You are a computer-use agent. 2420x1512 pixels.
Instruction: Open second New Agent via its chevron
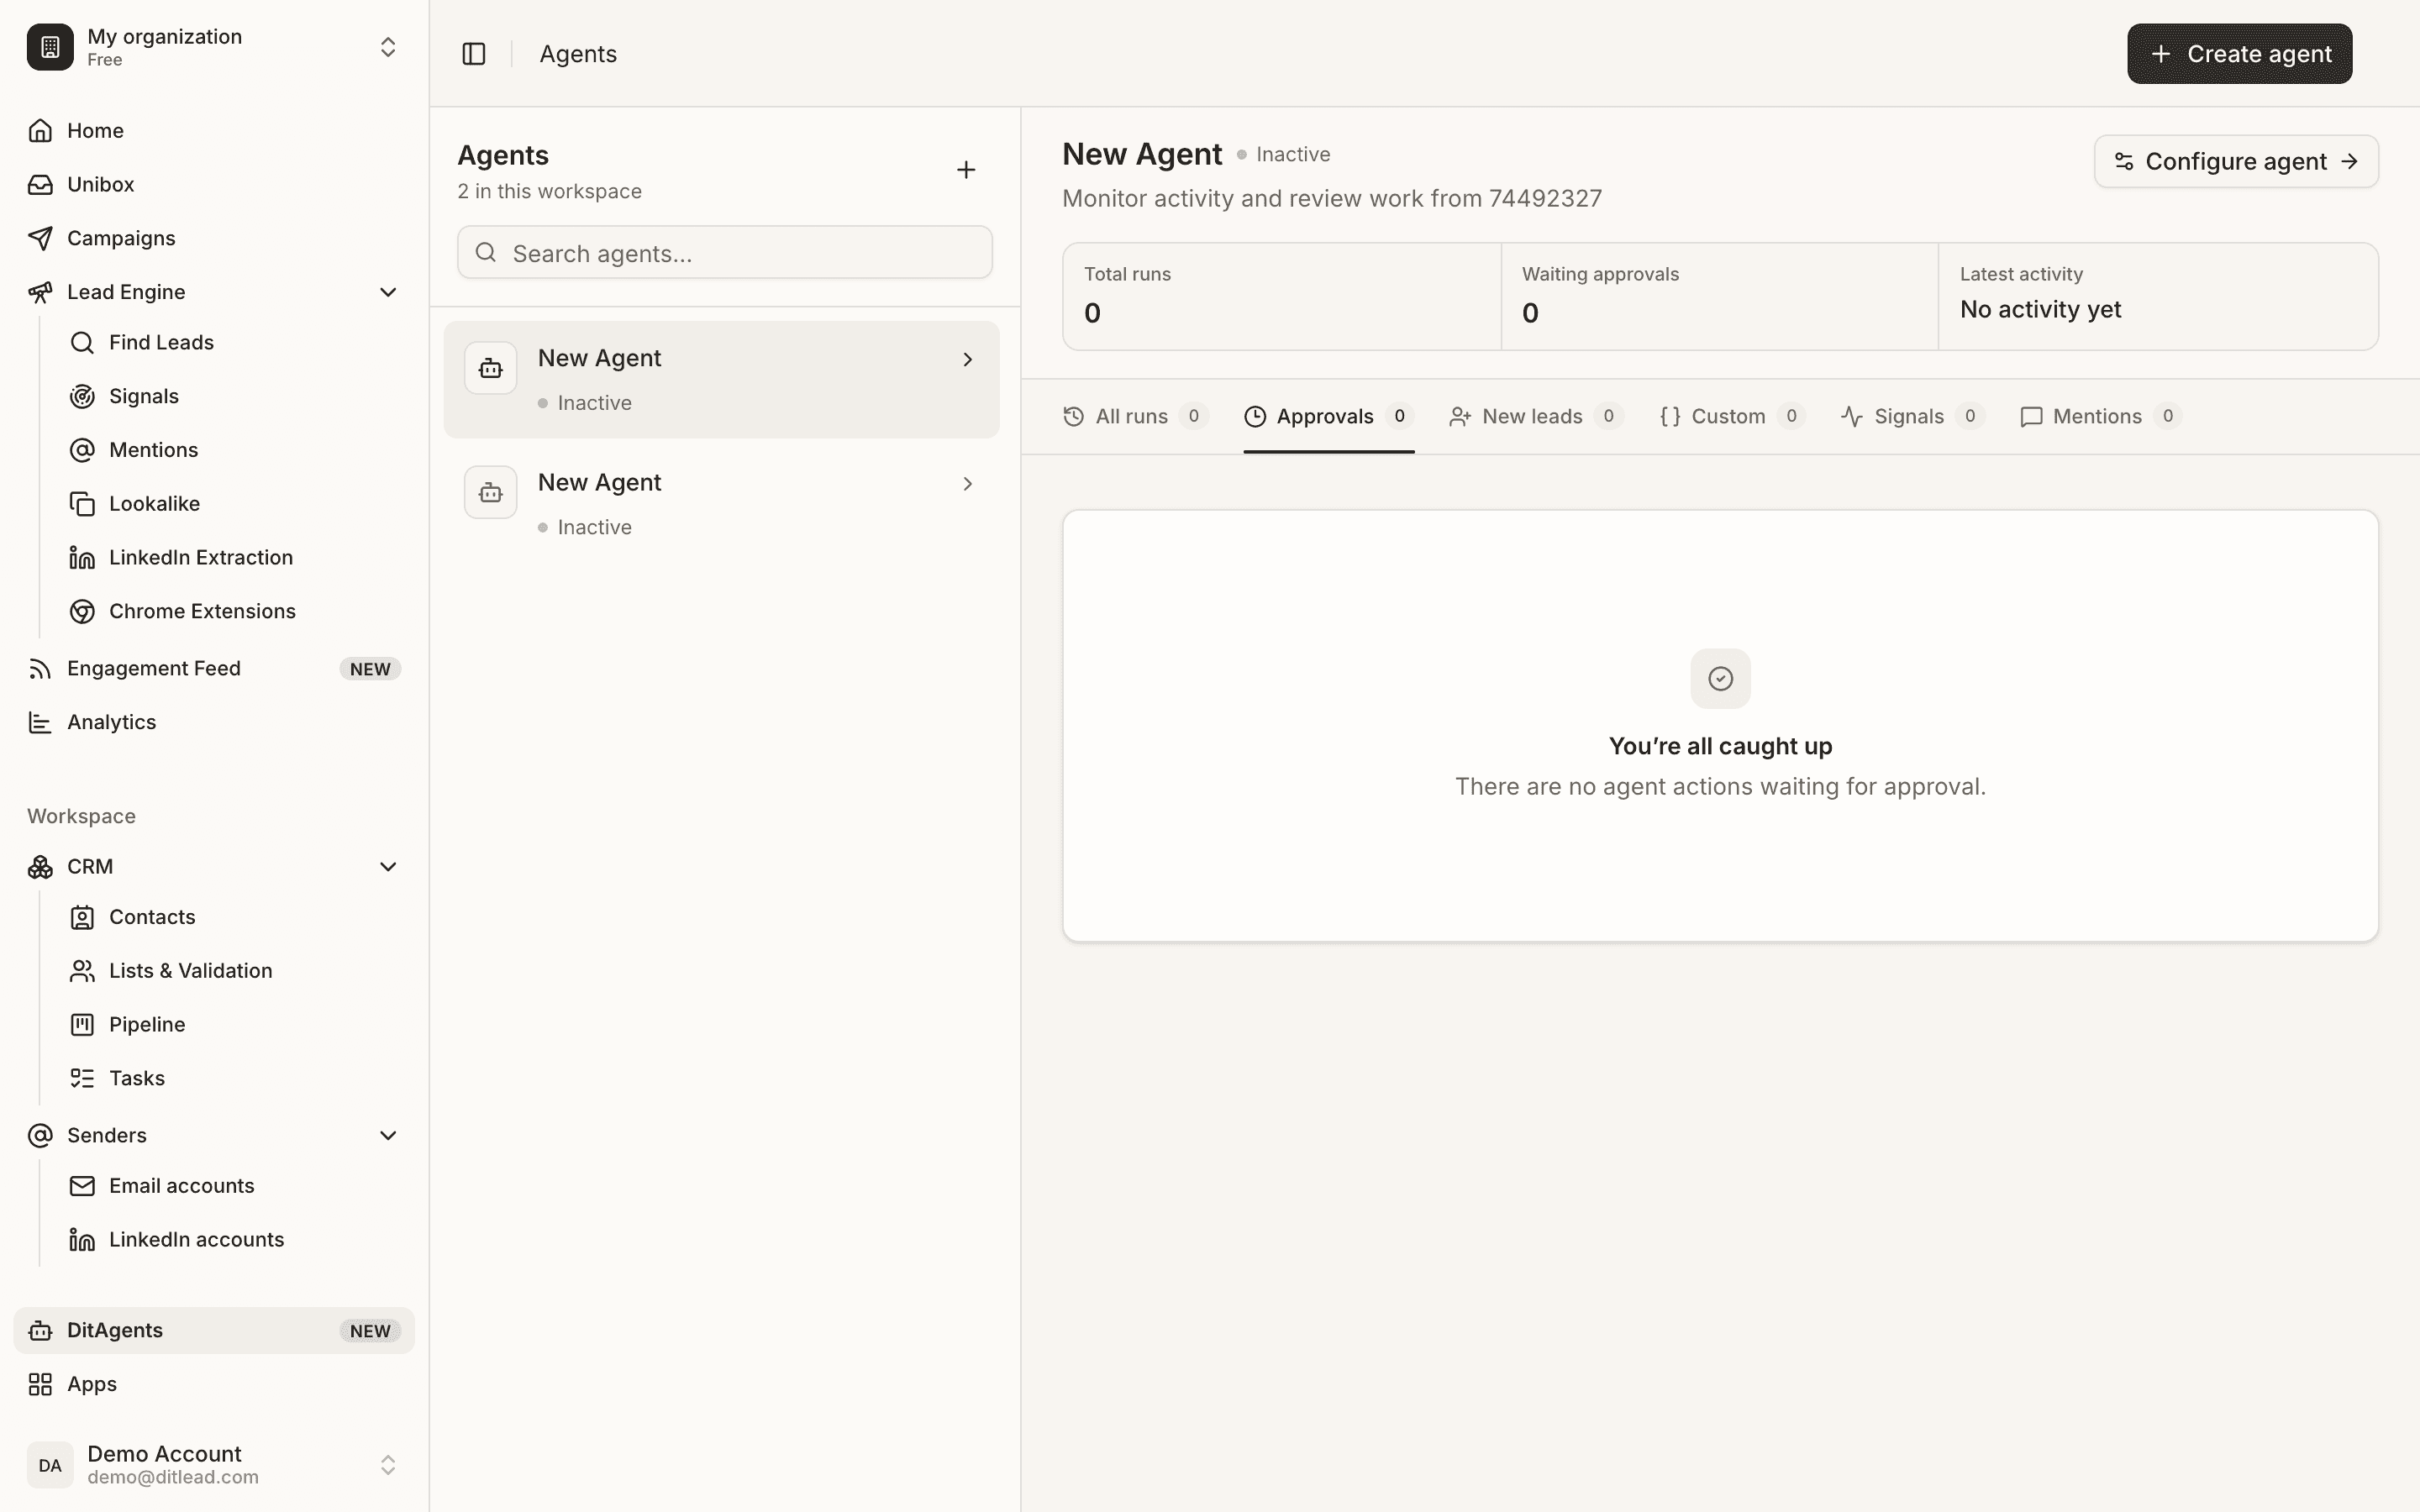[967, 484]
